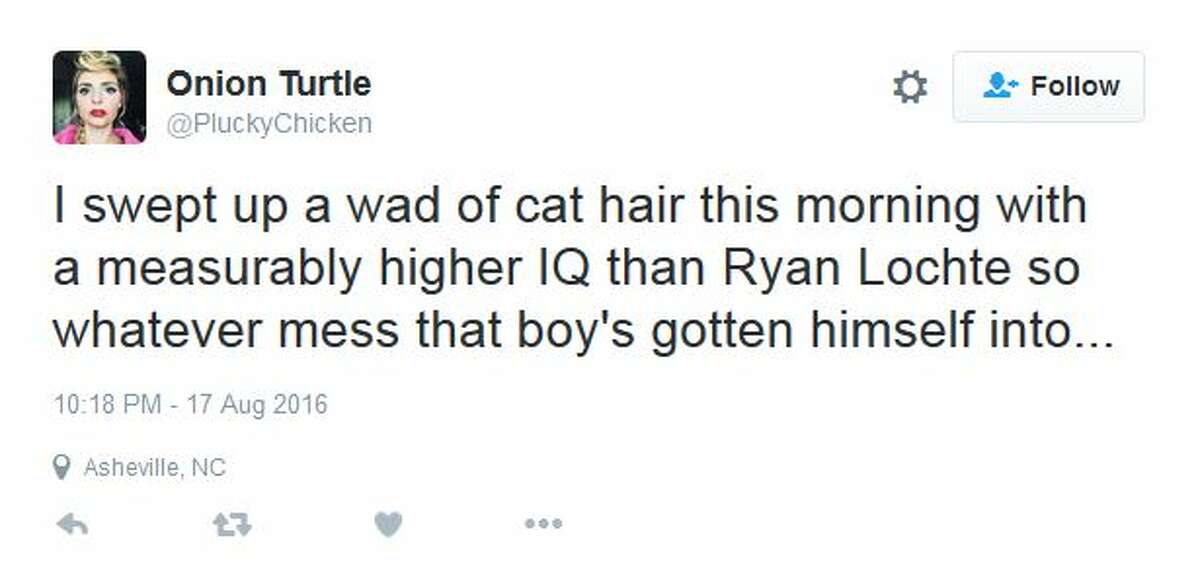Click the location pin icon beside Asheville, NC
Screen dimensions: 1200x585
64,466
